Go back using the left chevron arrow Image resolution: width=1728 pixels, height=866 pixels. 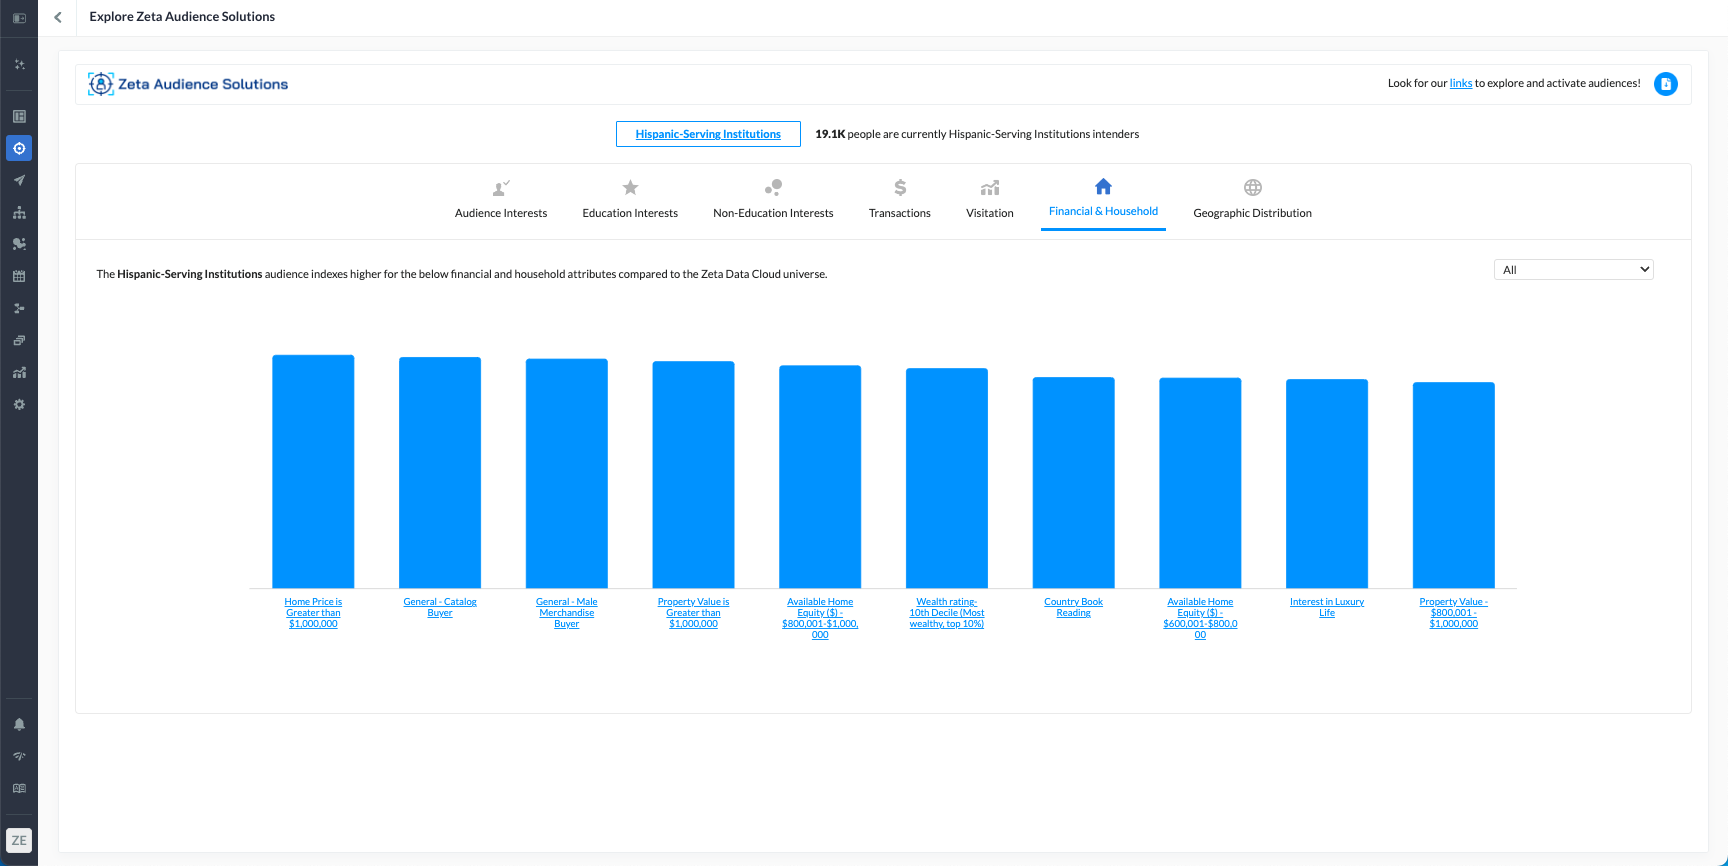pos(58,17)
